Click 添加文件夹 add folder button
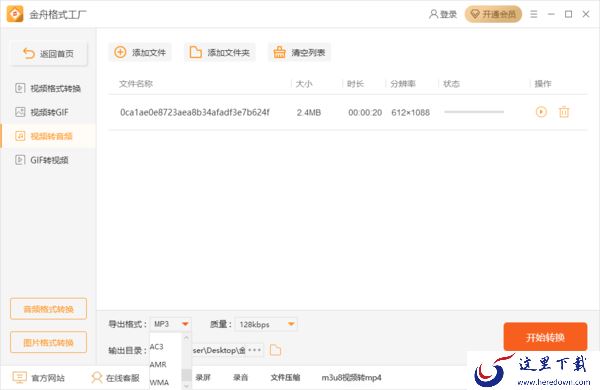This screenshot has width=600, height=390. (220, 52)
